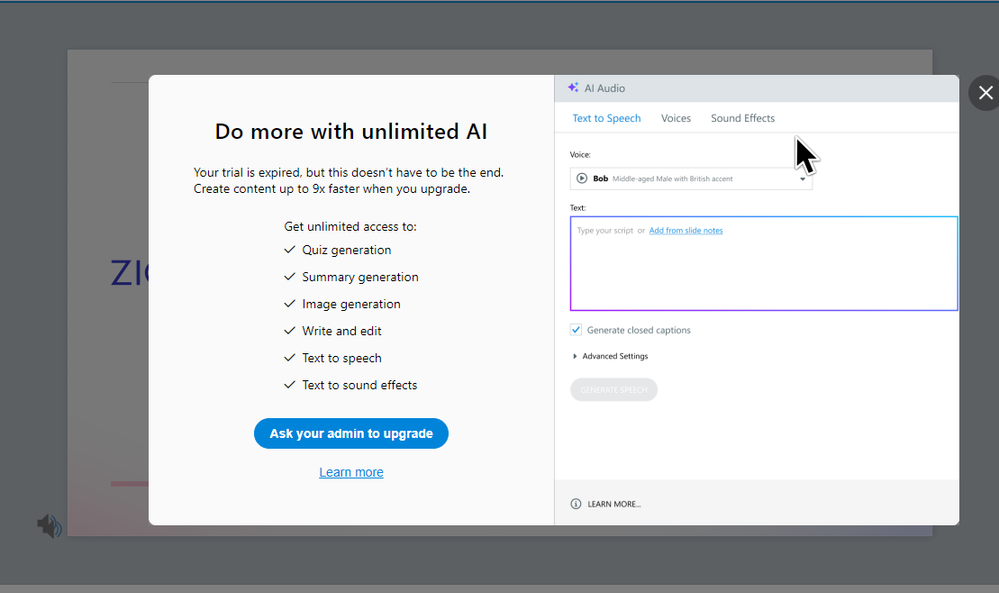999x593 pixels.
Task: Toggle the Generate closed captions checkbox
Action: click(x=576, y=330)
